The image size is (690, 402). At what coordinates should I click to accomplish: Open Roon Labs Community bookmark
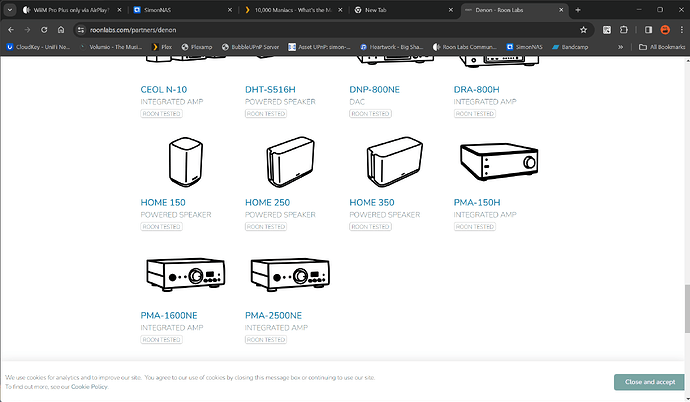465,47
